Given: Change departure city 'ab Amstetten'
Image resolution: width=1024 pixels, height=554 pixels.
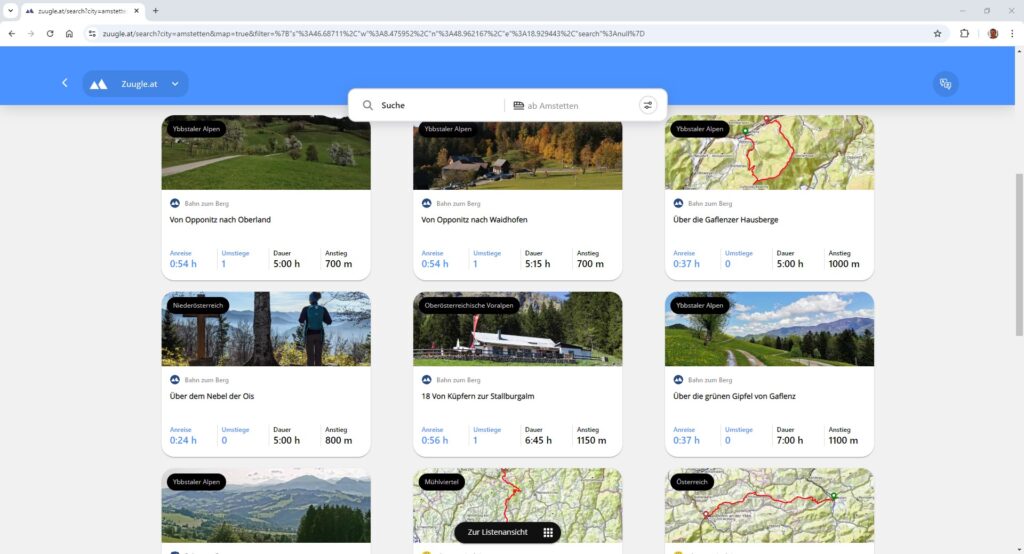Looking at the screenshot, I should click(552, 106).
